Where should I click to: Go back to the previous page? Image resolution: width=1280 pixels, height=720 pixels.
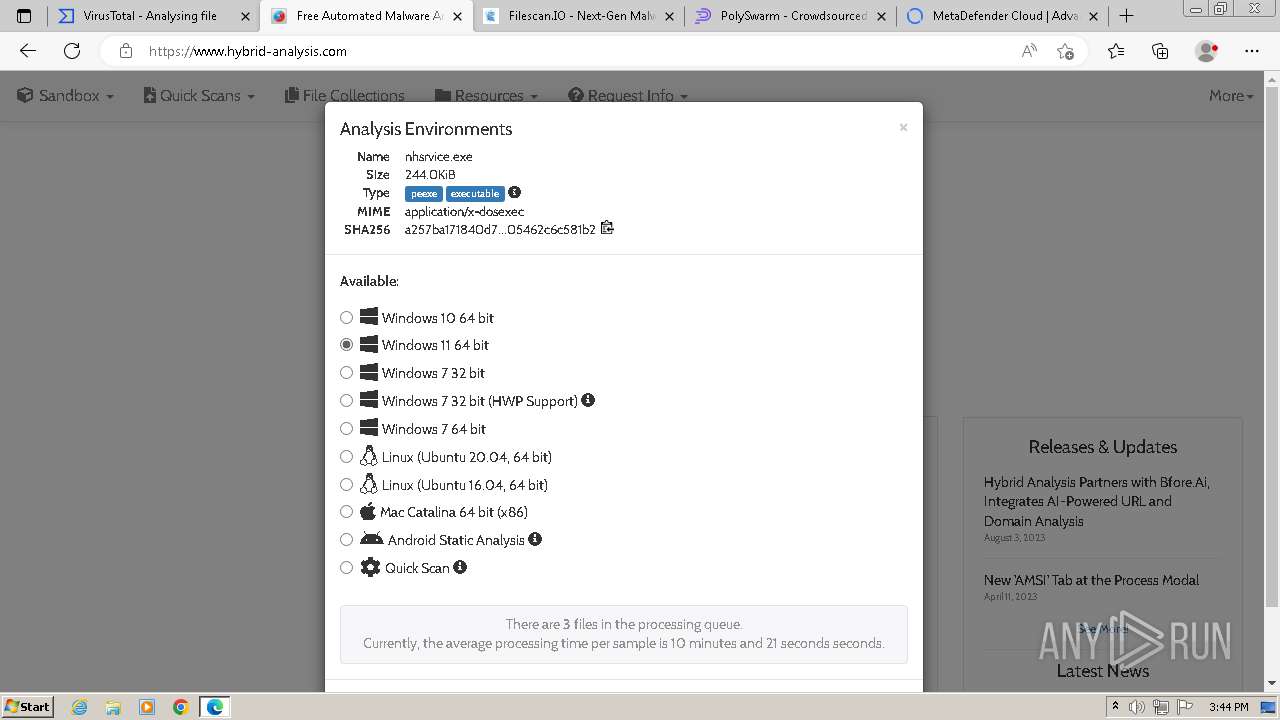point(28,51)
